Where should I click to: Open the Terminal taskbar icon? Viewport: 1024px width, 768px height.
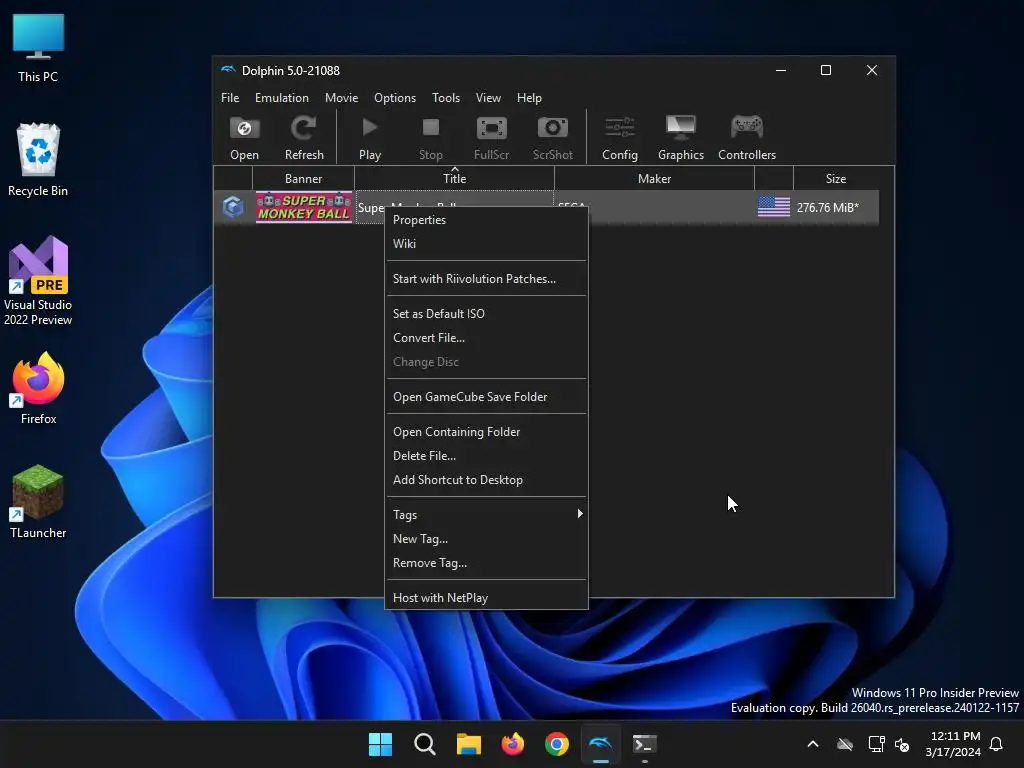[x=645, y=744]
